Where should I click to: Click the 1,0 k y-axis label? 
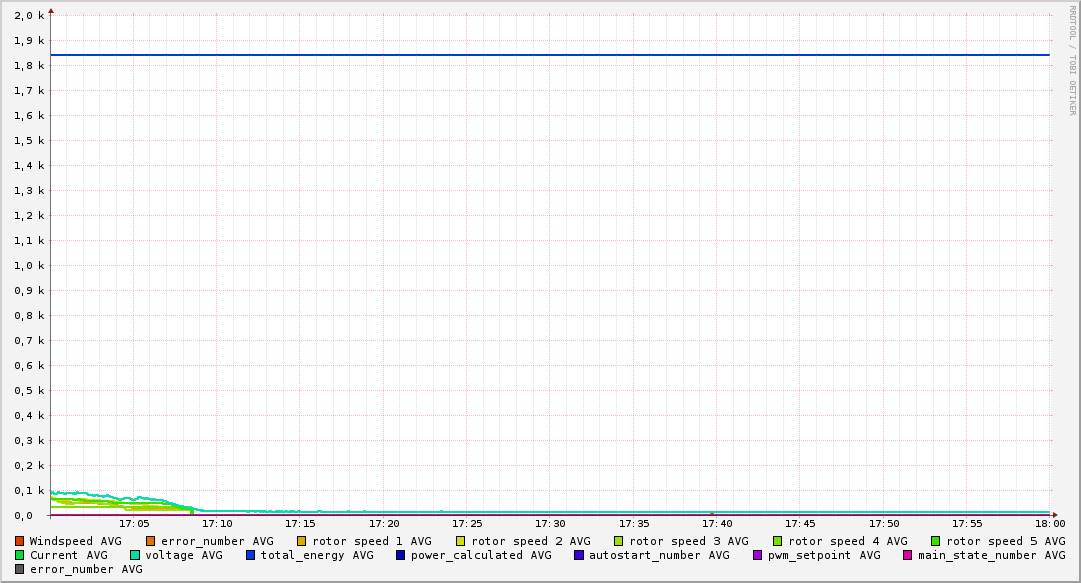28,266
